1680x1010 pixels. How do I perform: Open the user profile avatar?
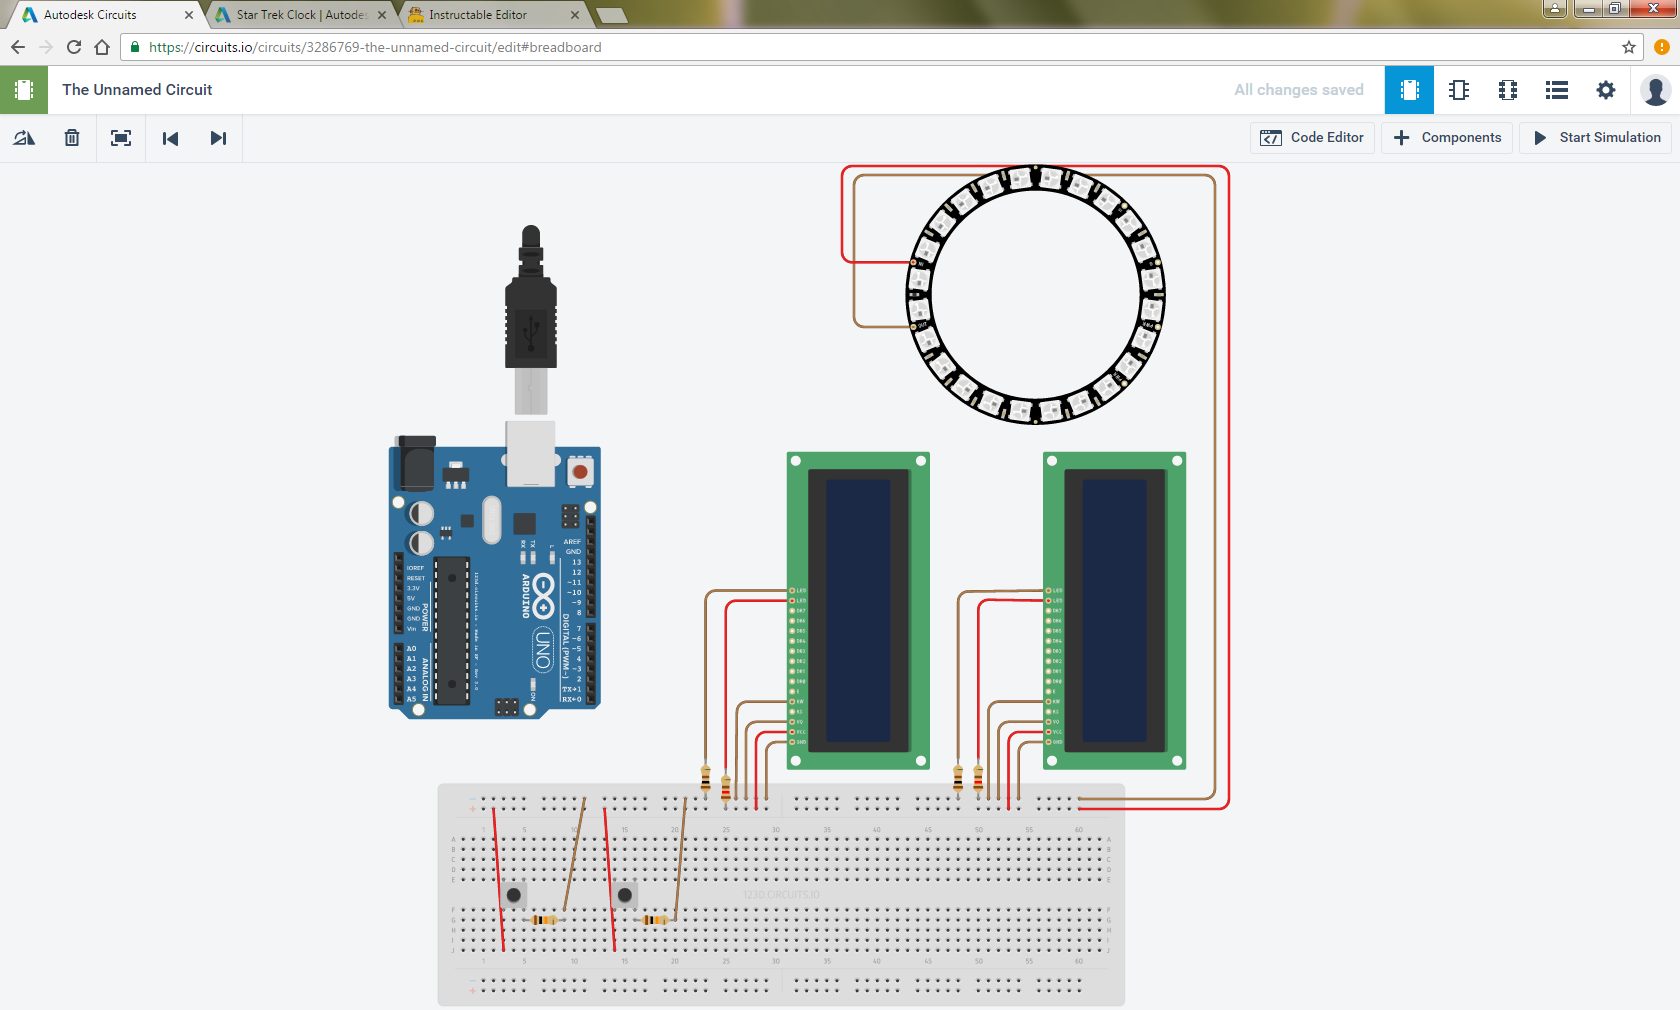[1655, 90]
